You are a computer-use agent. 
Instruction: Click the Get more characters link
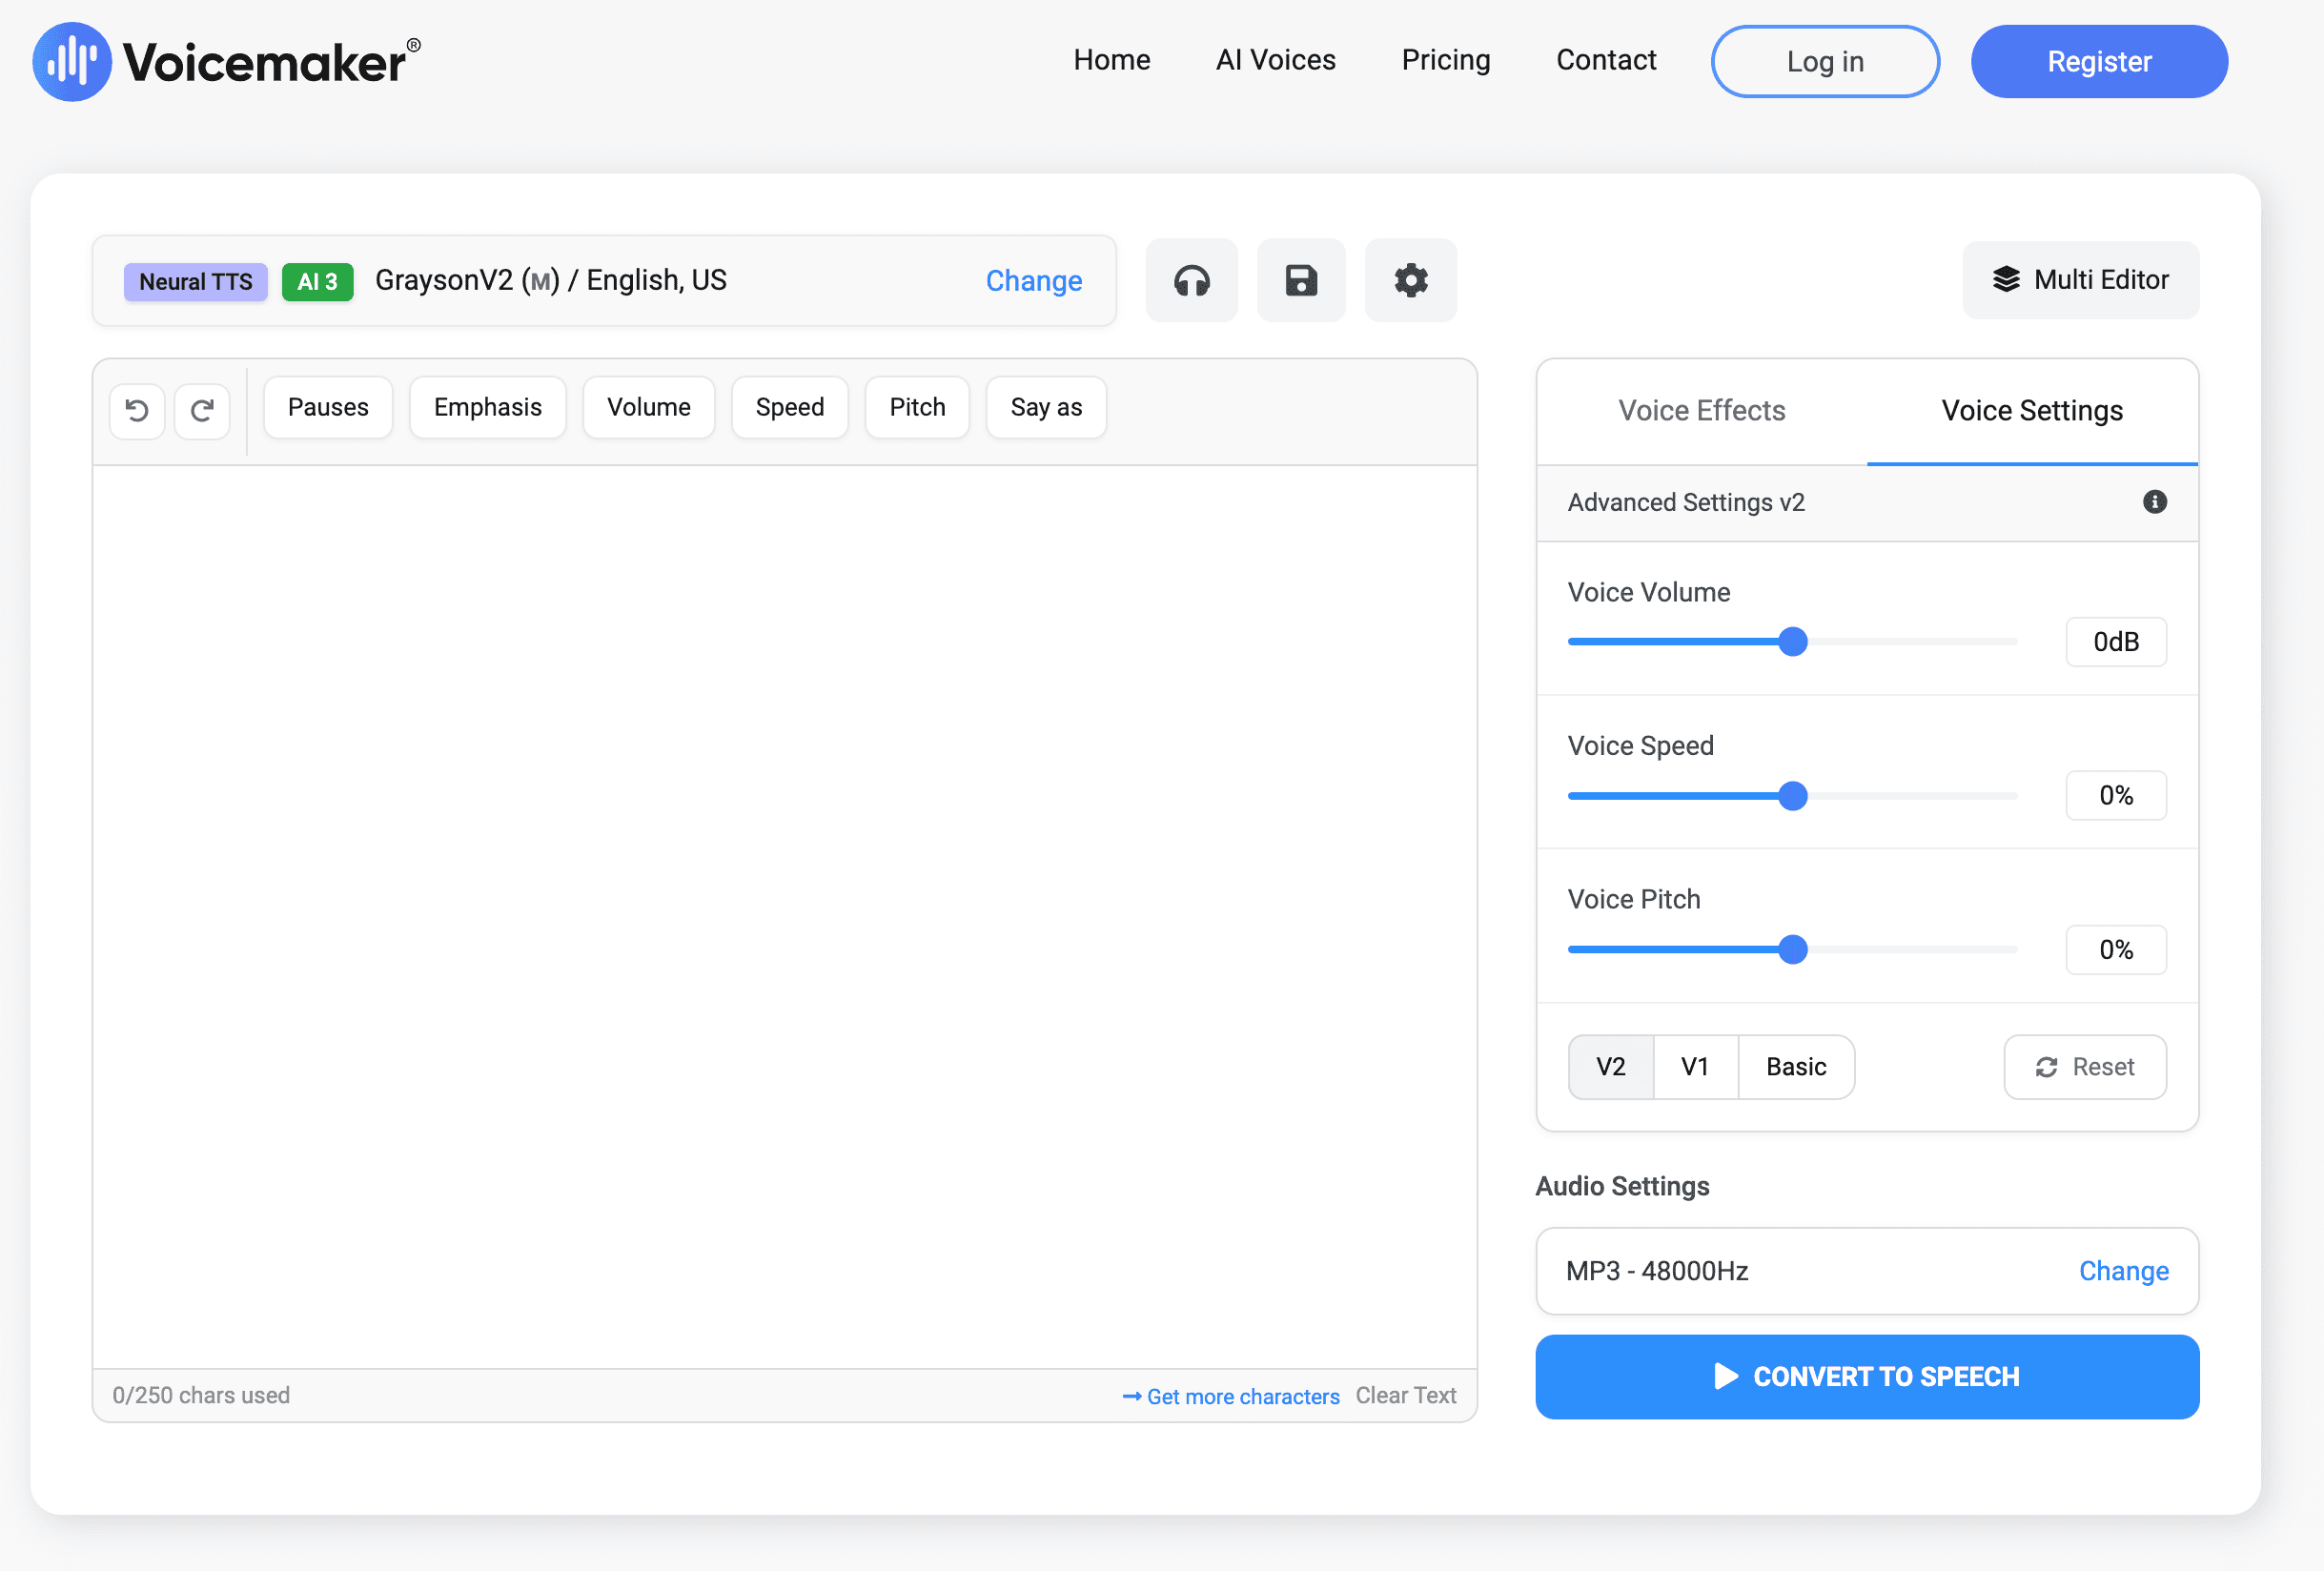(x=1231, y=1396)
